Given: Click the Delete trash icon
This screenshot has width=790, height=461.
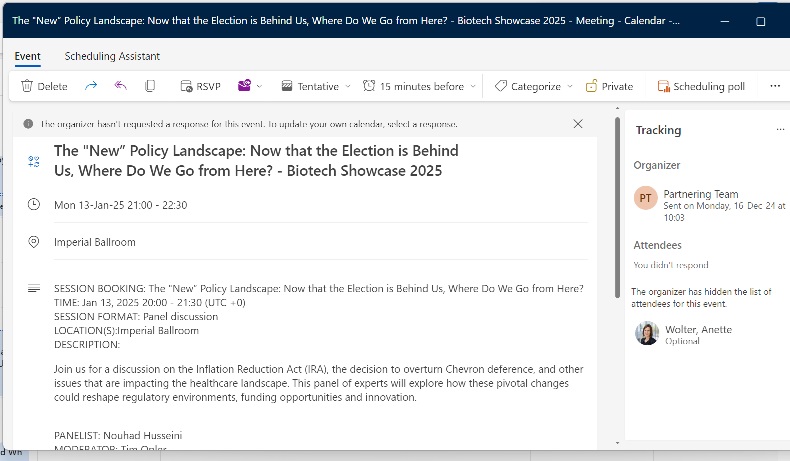Looking at the screenshot, I should [x=27, y=86].
